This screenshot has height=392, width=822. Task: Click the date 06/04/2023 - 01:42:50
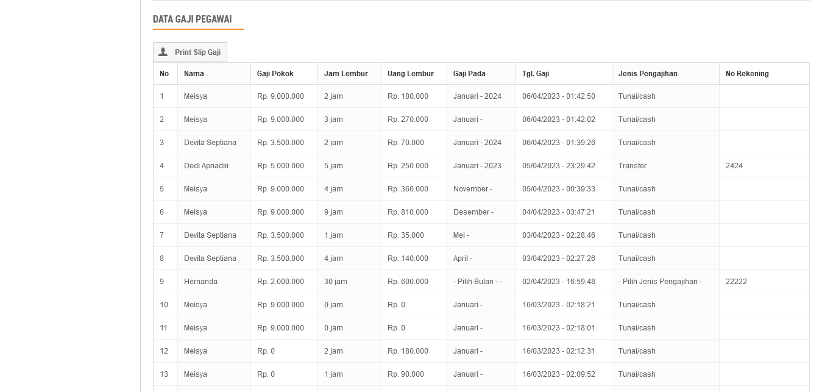559,96
